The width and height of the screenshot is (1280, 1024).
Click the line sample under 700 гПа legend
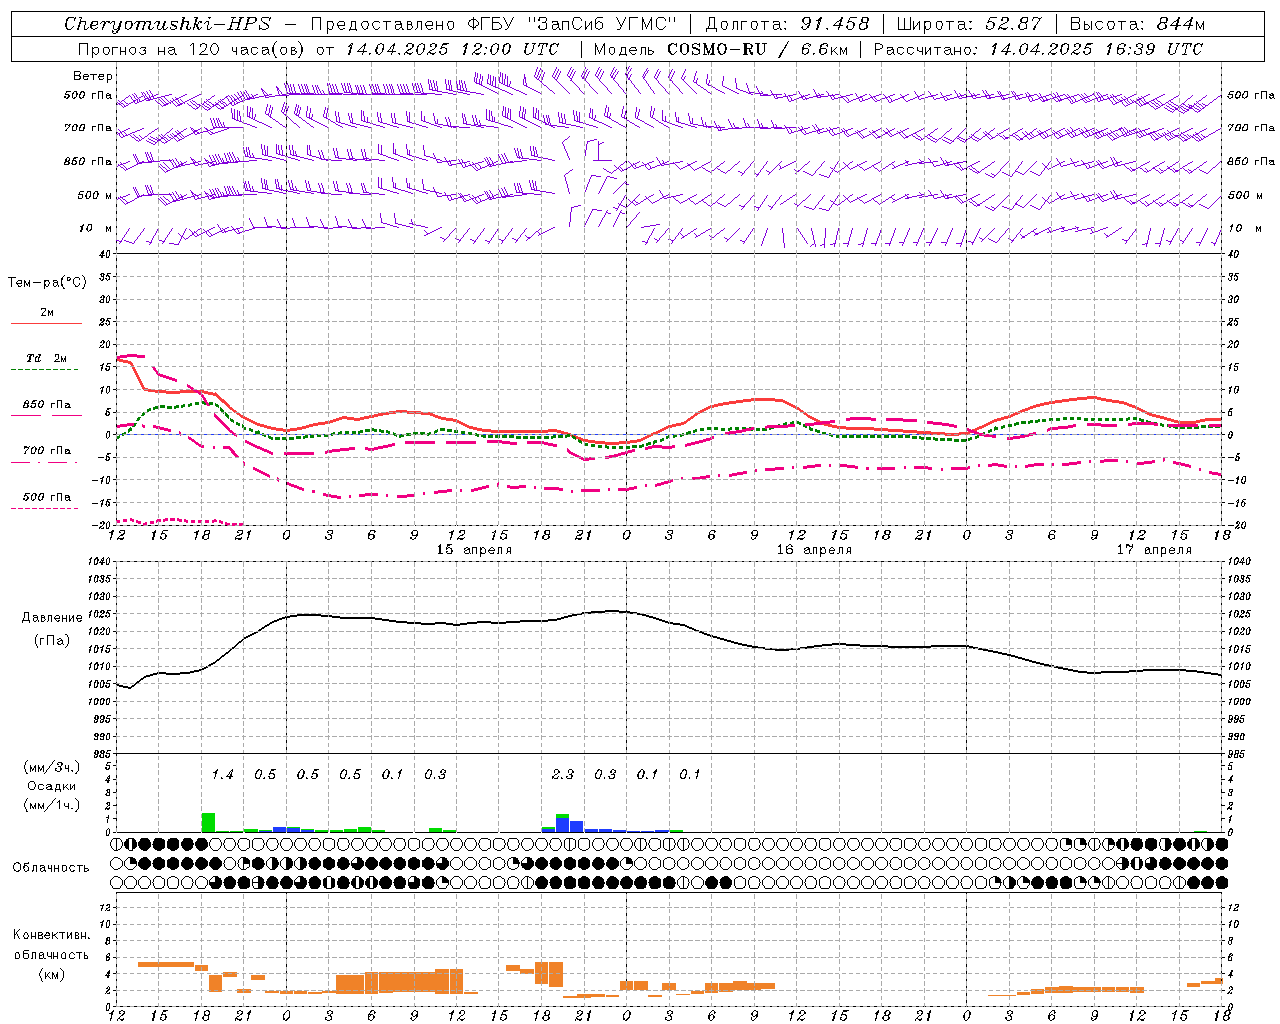coord(46,463)
